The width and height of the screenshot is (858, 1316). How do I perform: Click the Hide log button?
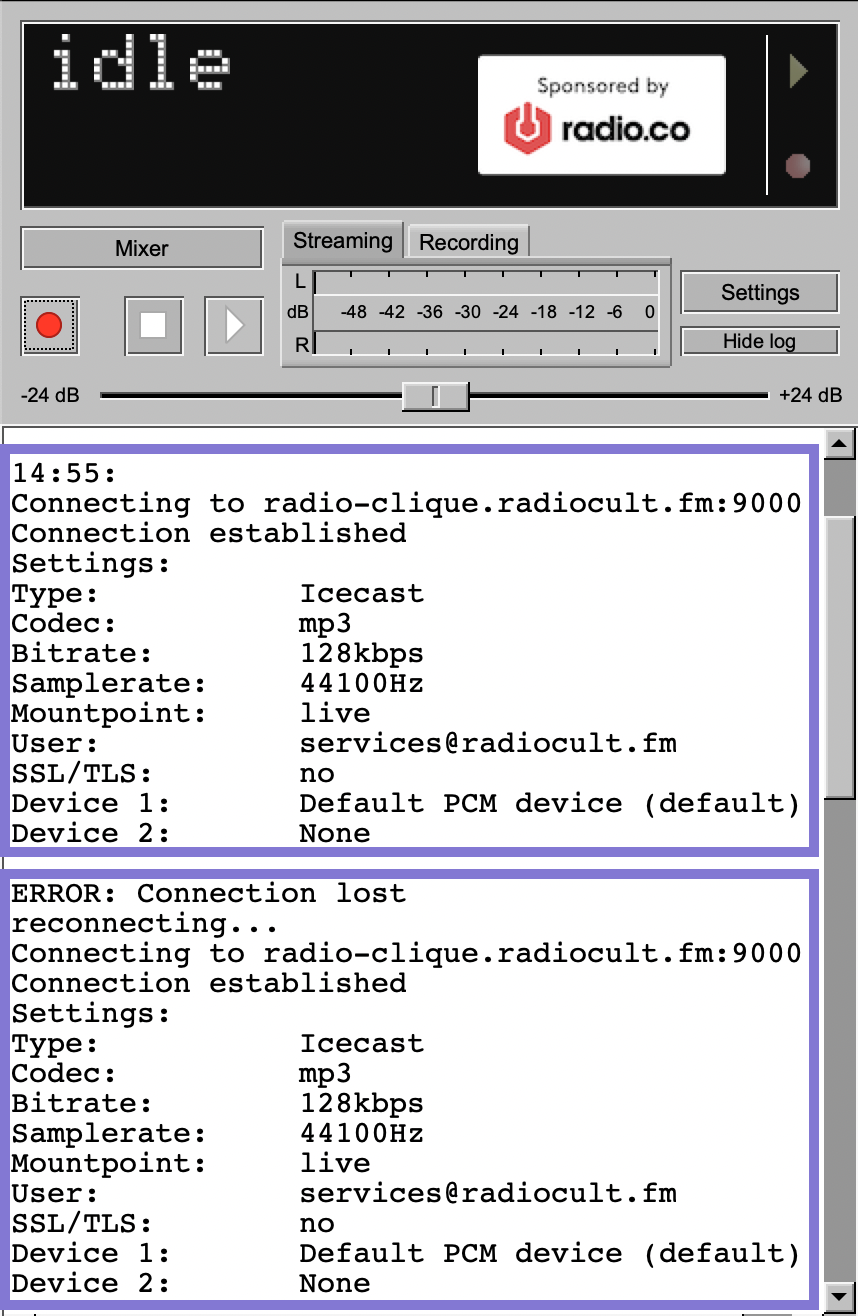[x=760, y=341]
